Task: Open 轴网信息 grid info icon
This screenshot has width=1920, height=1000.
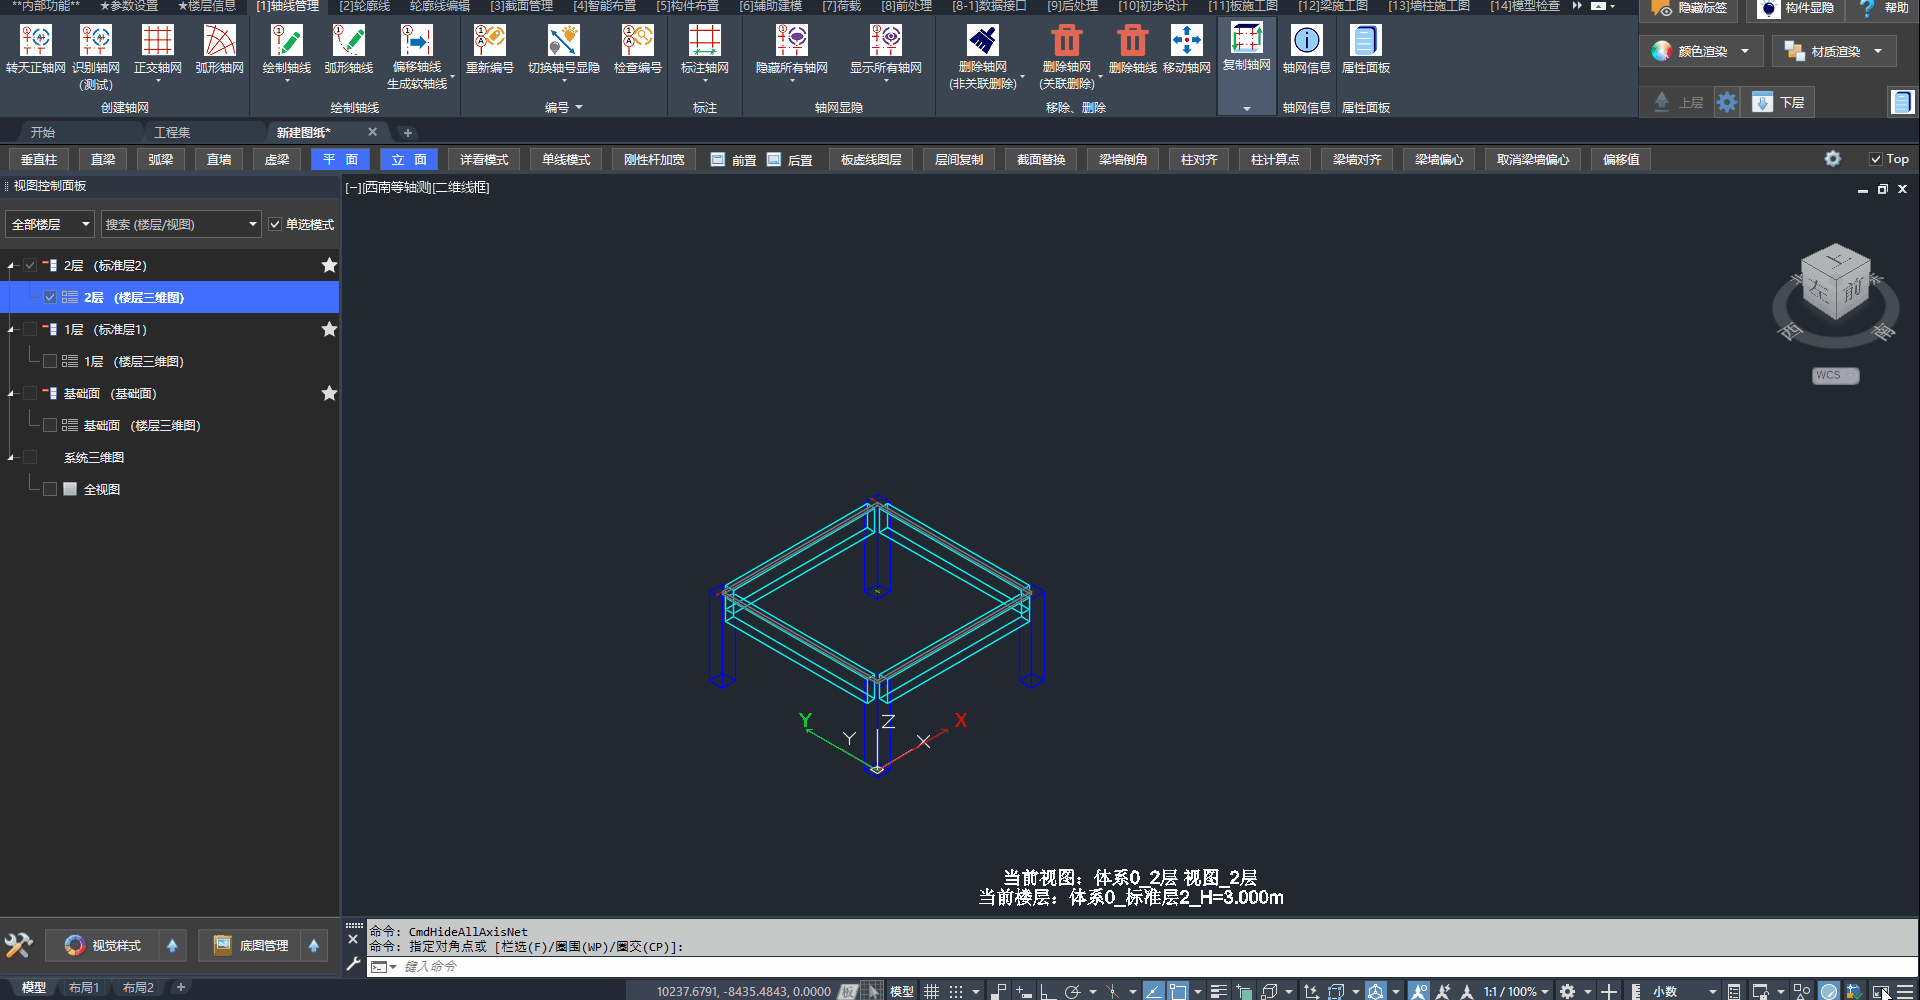Action: pyautogui.click(x=1306, y=42)
